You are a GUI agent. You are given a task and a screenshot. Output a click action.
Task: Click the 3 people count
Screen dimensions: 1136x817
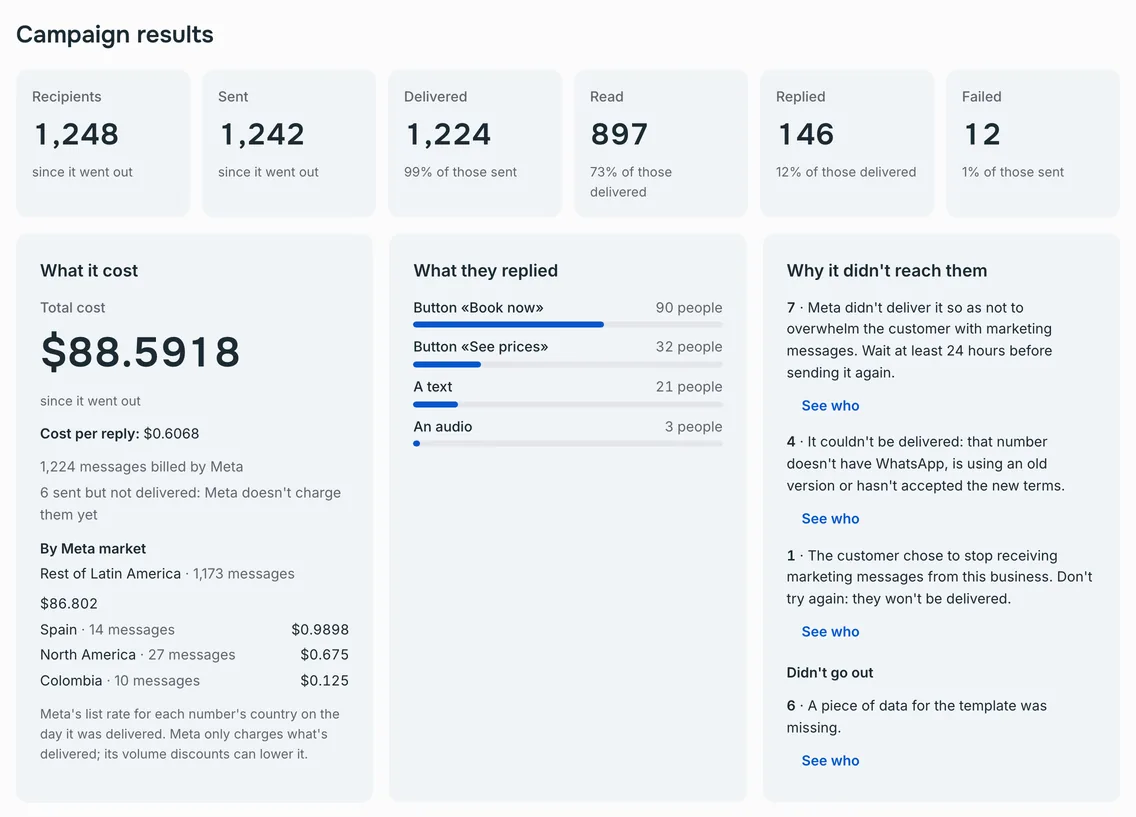coord(693,427)
